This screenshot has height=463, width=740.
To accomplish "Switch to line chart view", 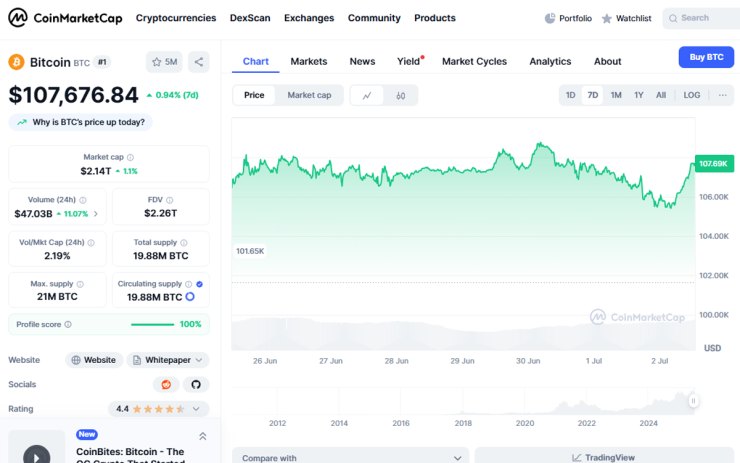I will pos(367,96).
